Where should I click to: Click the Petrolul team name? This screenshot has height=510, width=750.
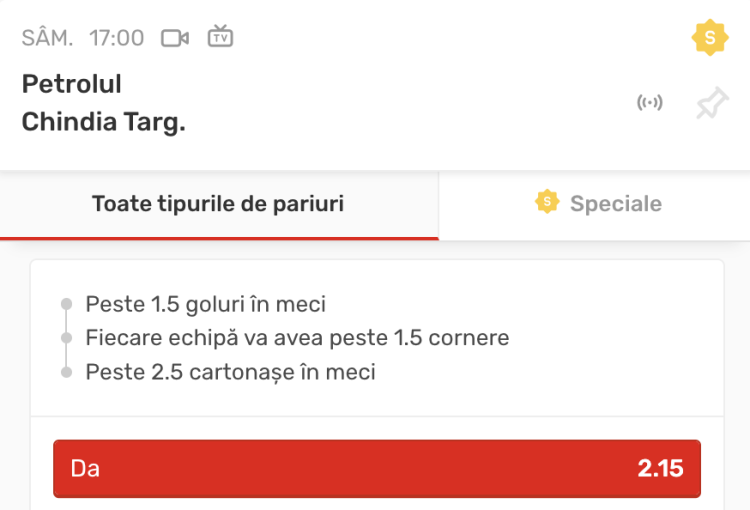pos(72,84)
